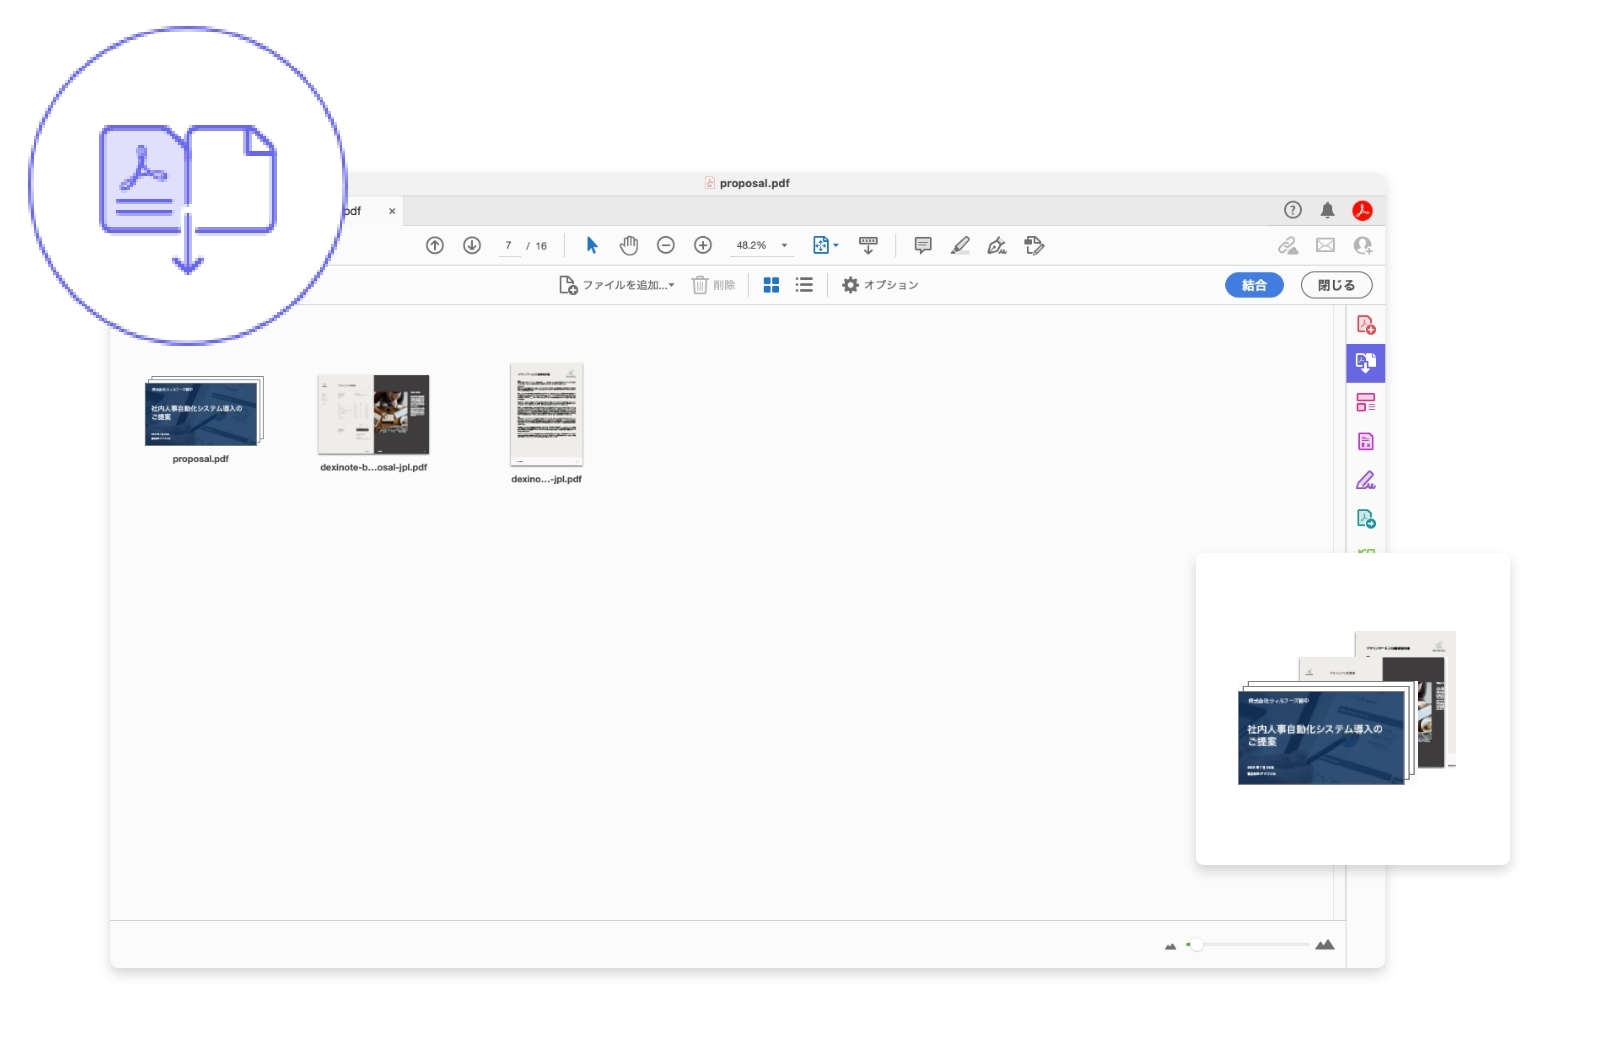
Task: Open the ファイルを追加 dropdown
Action: (616, 285)
